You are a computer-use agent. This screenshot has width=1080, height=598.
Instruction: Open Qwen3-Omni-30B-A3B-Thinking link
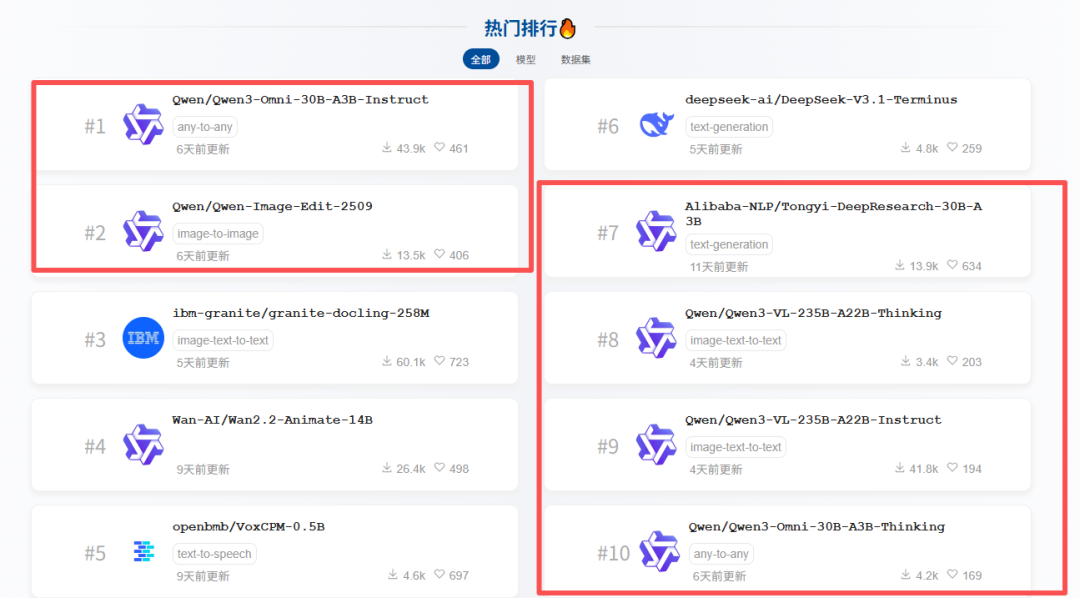tap(816, 527)
